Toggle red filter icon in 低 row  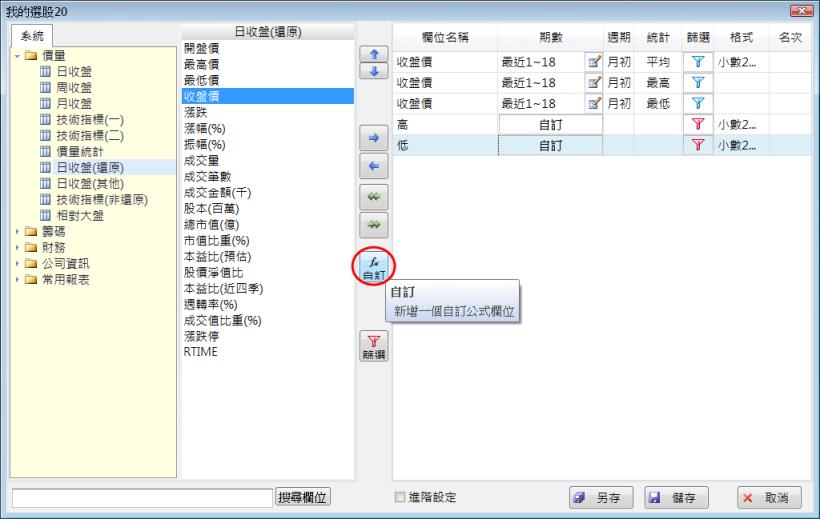tap(698, 145)
